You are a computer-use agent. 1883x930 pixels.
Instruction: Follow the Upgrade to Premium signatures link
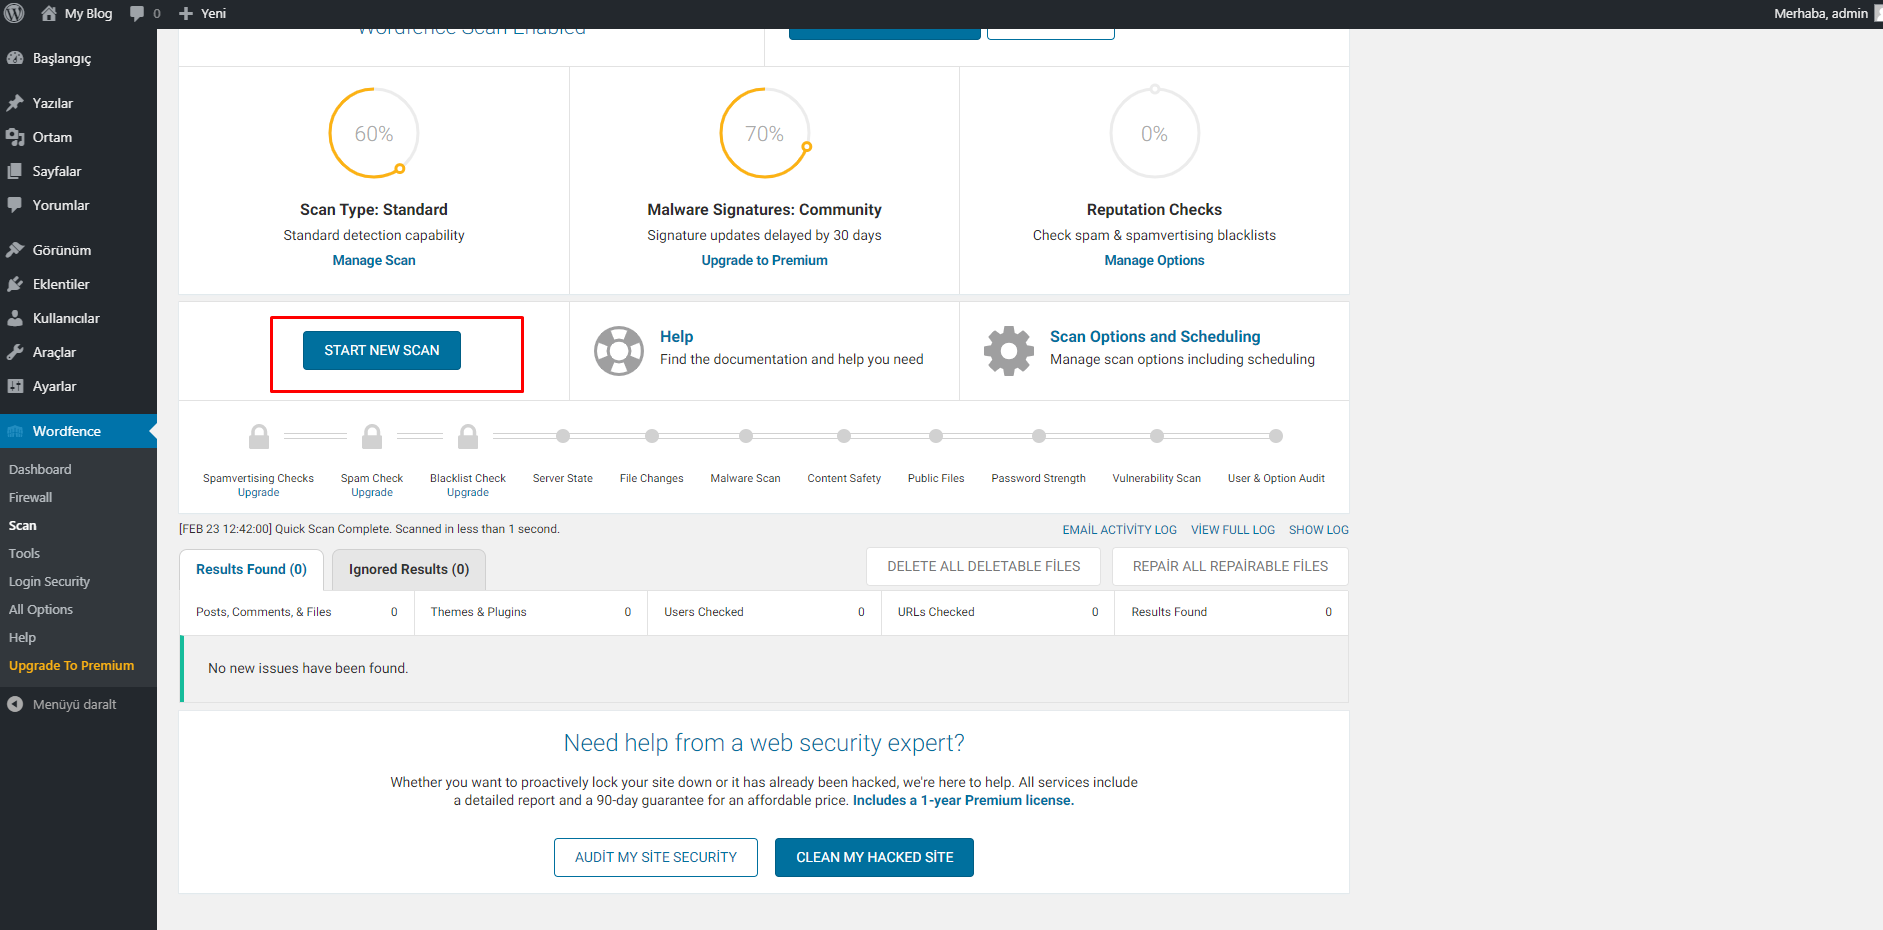(765, 260)
